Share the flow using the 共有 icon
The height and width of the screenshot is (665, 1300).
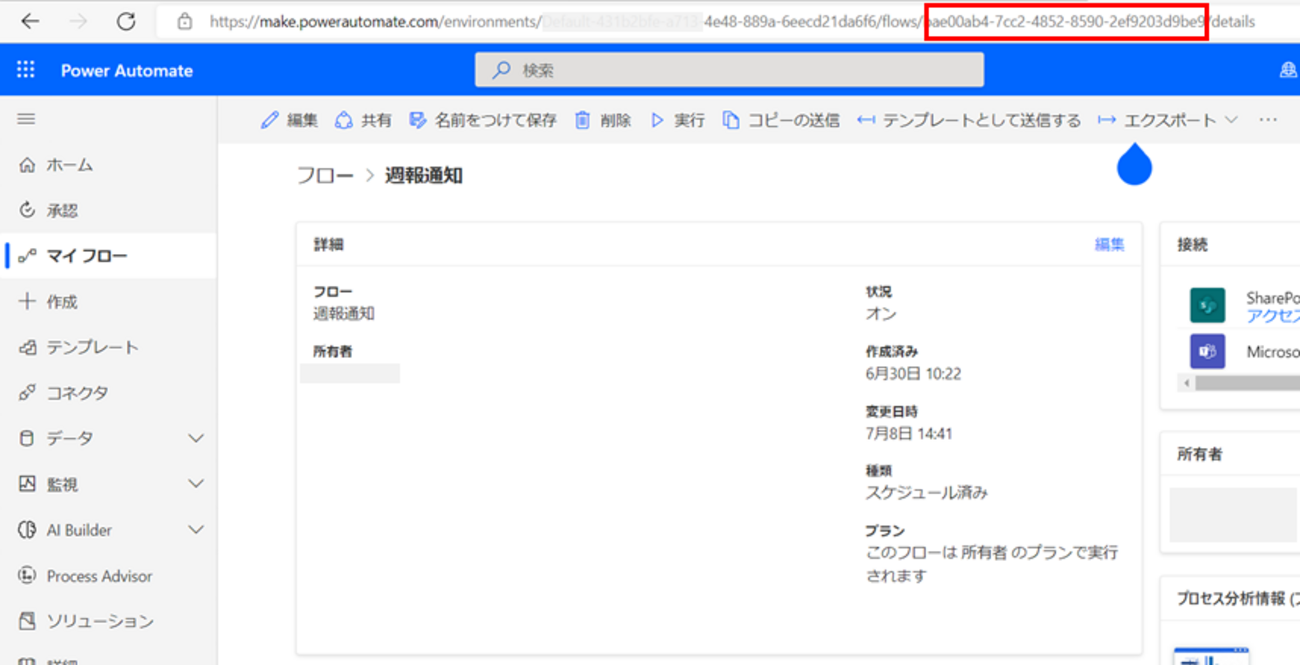click(x=362, y=119)
